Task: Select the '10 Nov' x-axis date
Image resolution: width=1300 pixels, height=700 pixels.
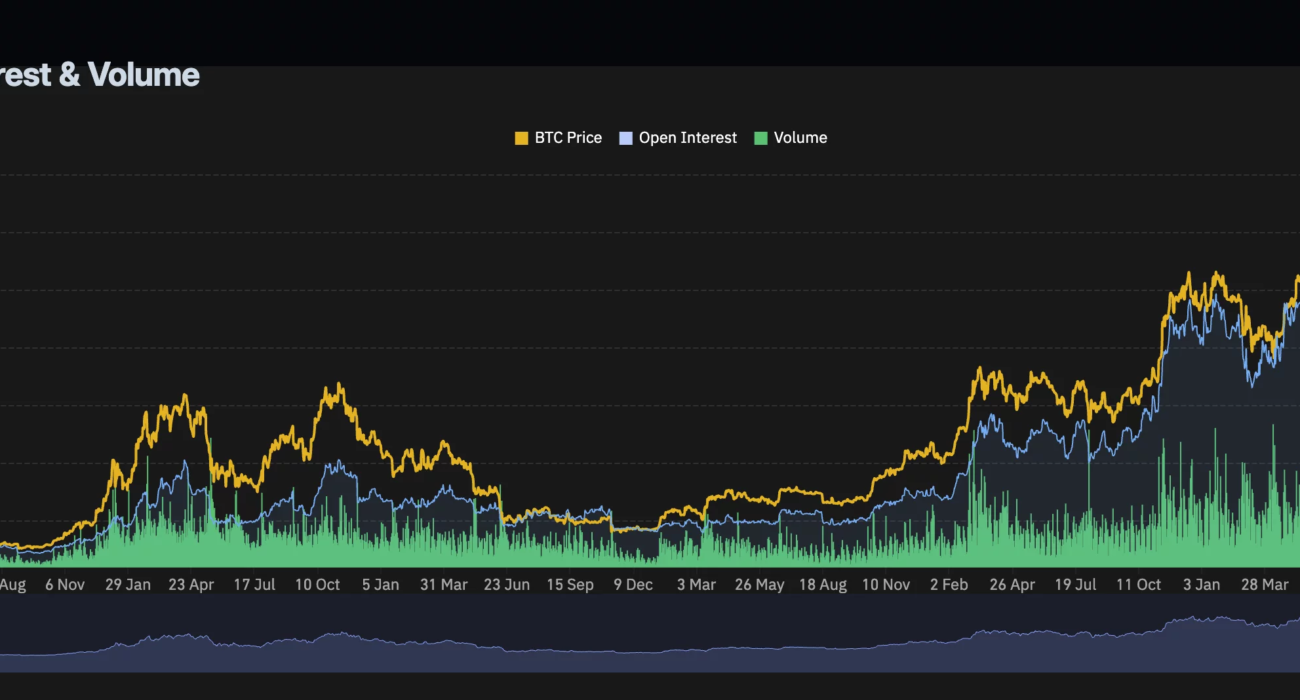Action: point(886,585)
